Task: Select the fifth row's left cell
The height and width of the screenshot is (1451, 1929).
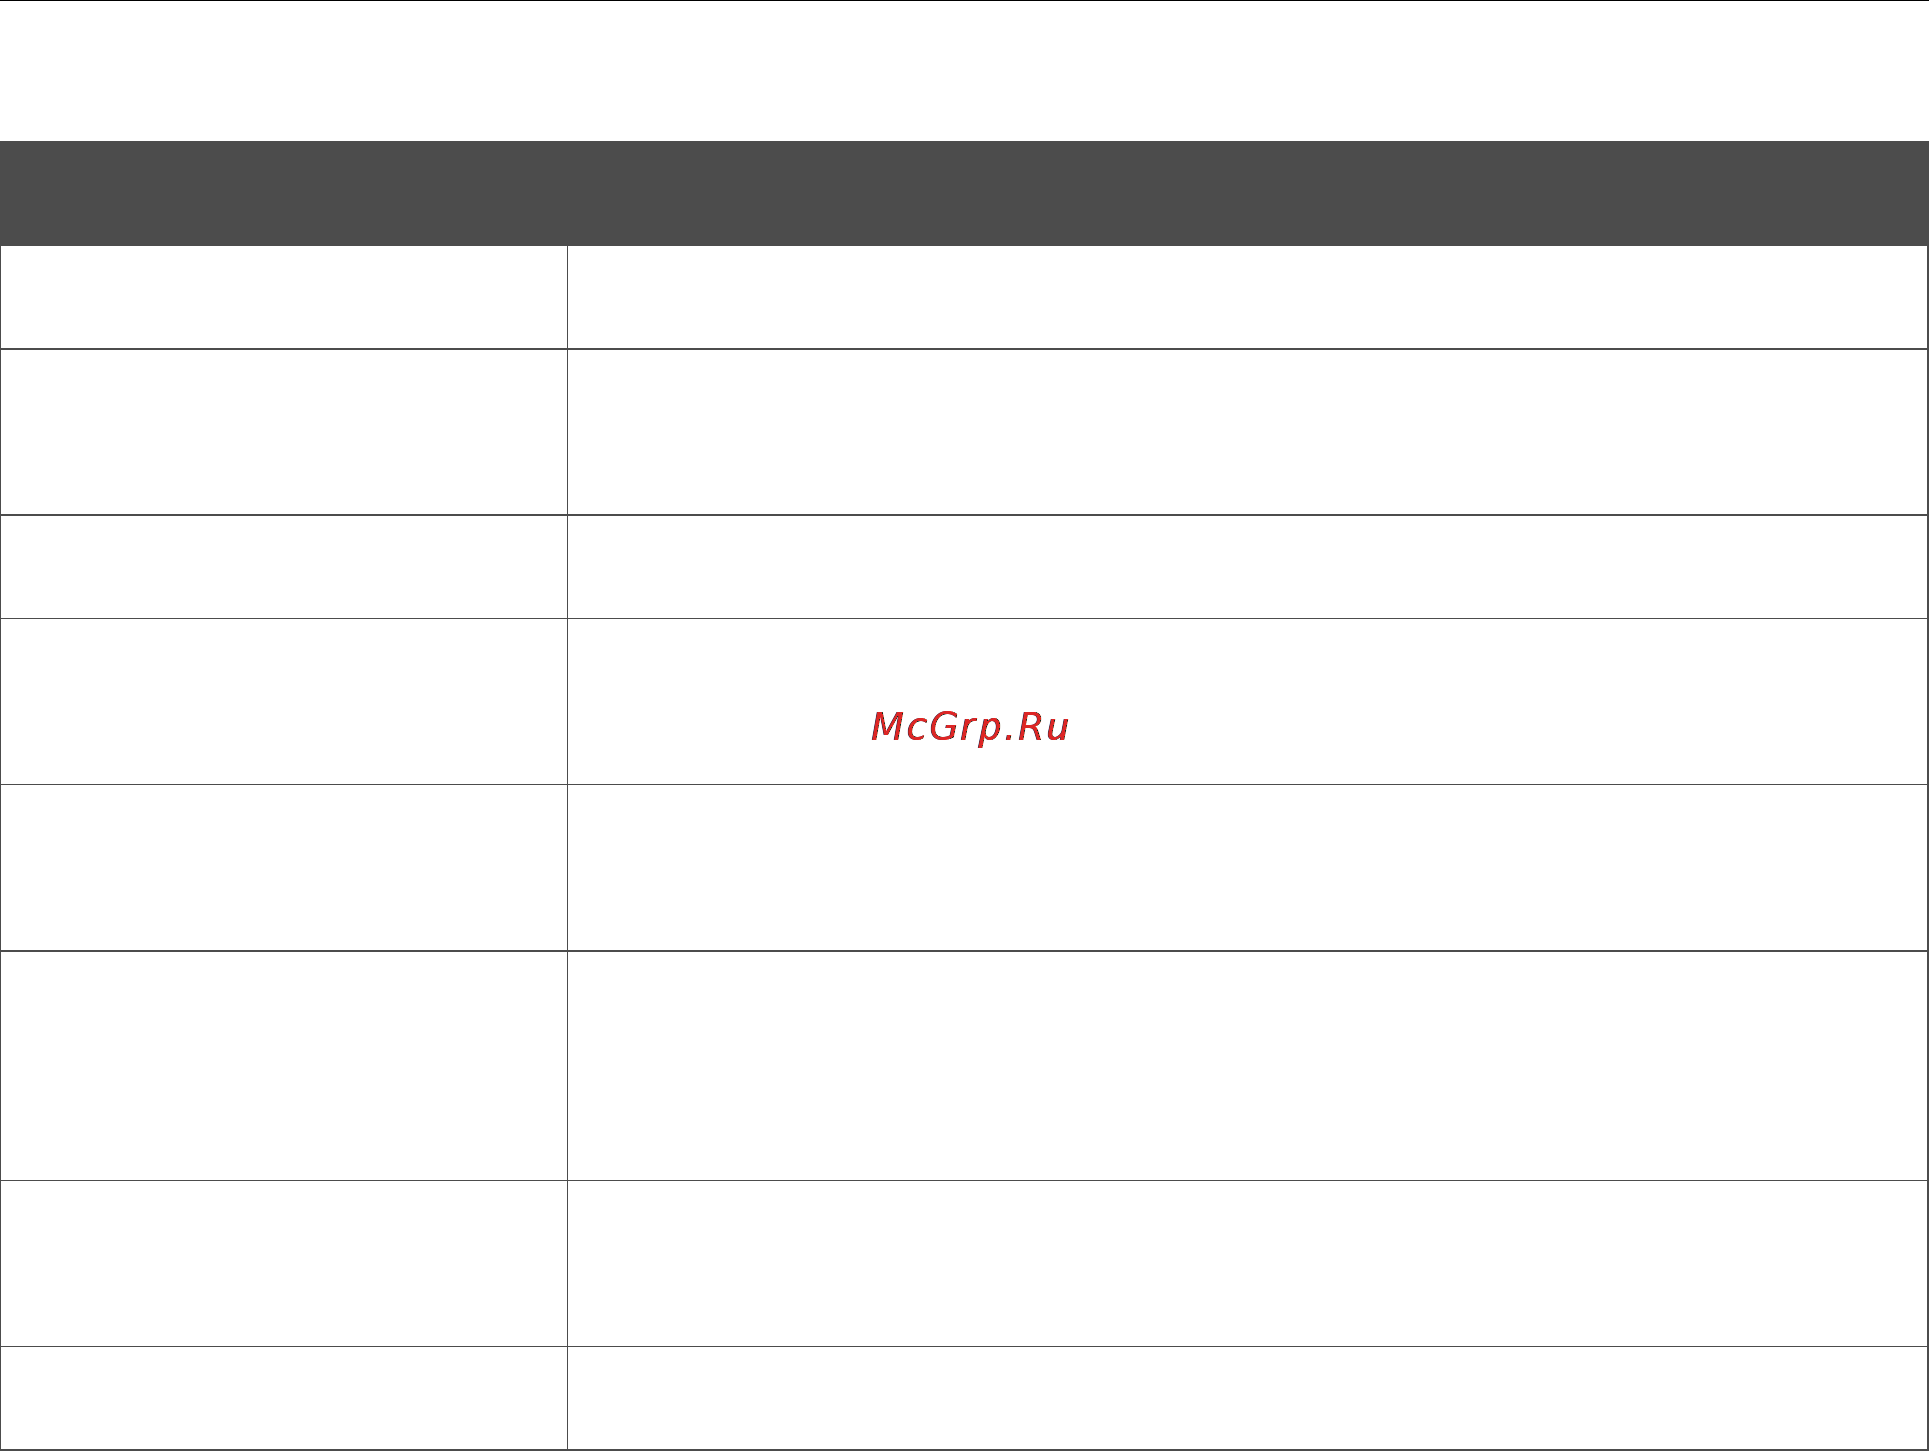Action: click(283, 868)
